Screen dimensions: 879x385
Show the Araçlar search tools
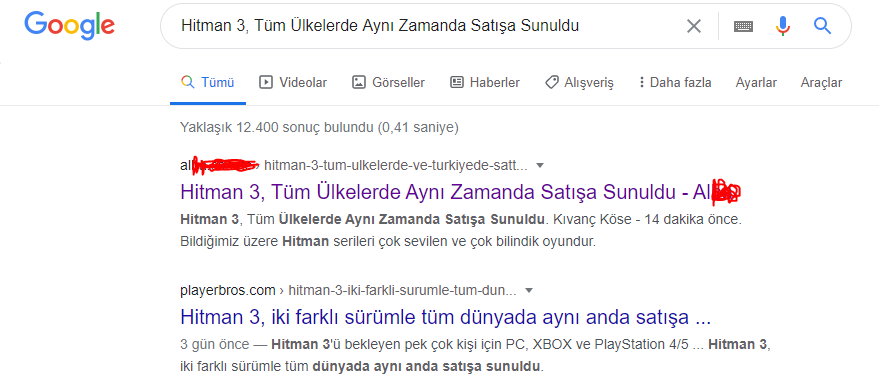point(821,83)
